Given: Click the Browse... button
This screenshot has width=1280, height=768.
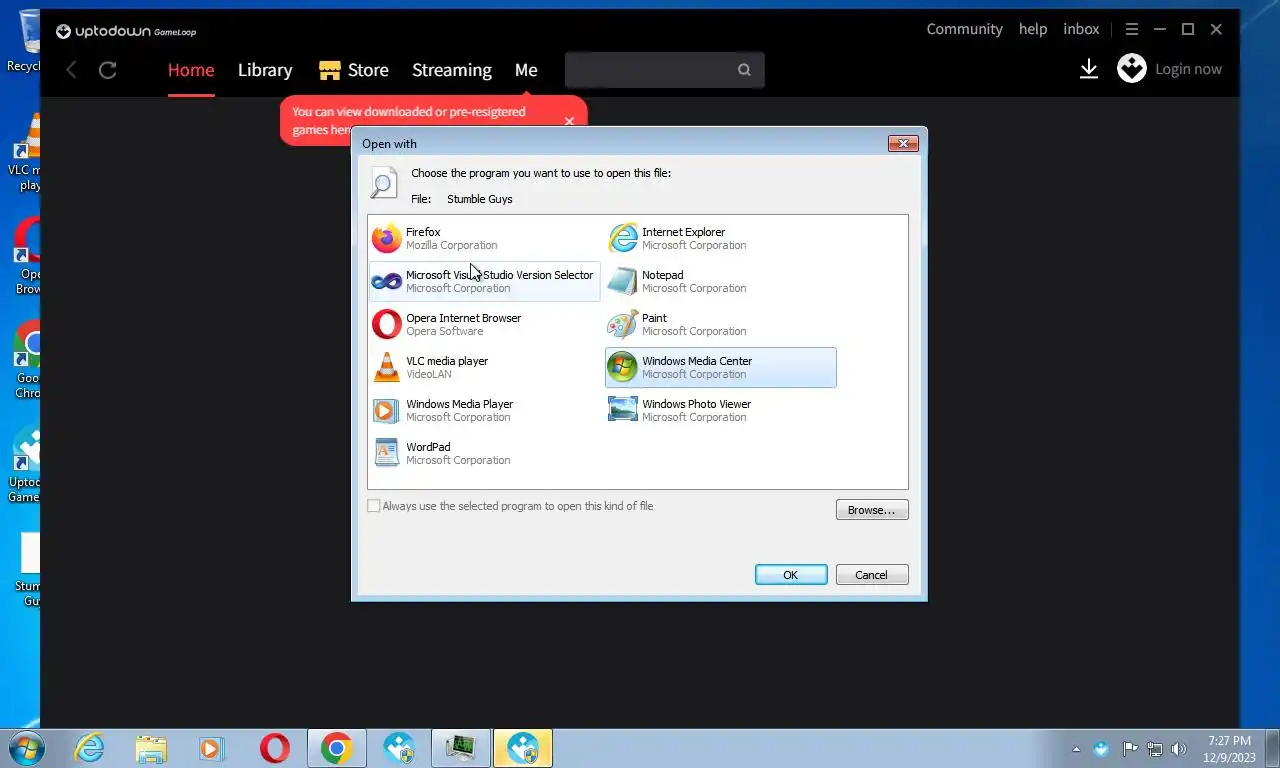Looking at the screenshot, I should coord(872,510).
